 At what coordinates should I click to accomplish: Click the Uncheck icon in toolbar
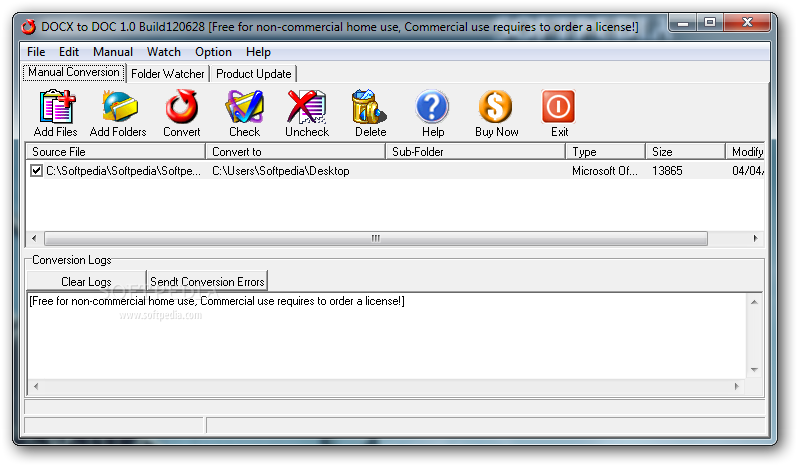pyautogui.click(x=307, y=107)
